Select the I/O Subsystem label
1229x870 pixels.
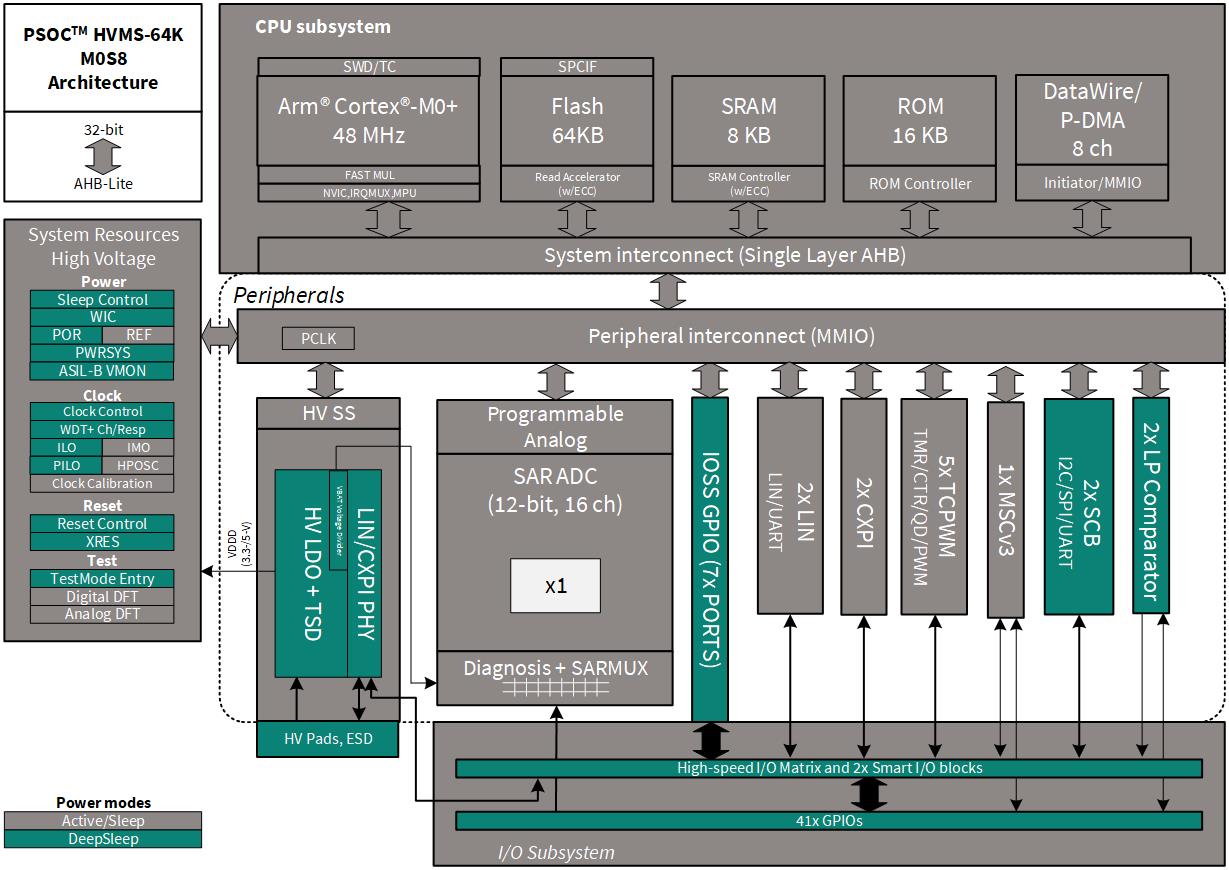tap(556, 853)
